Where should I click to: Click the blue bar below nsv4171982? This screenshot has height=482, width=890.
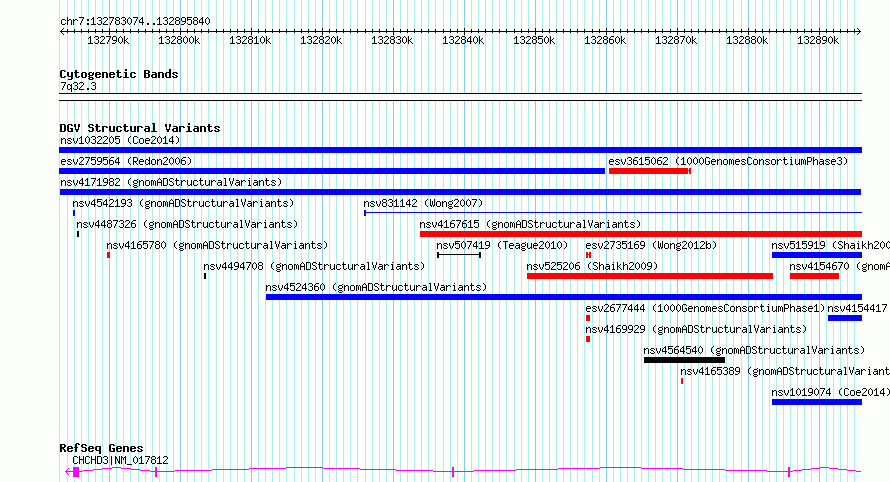460,192
